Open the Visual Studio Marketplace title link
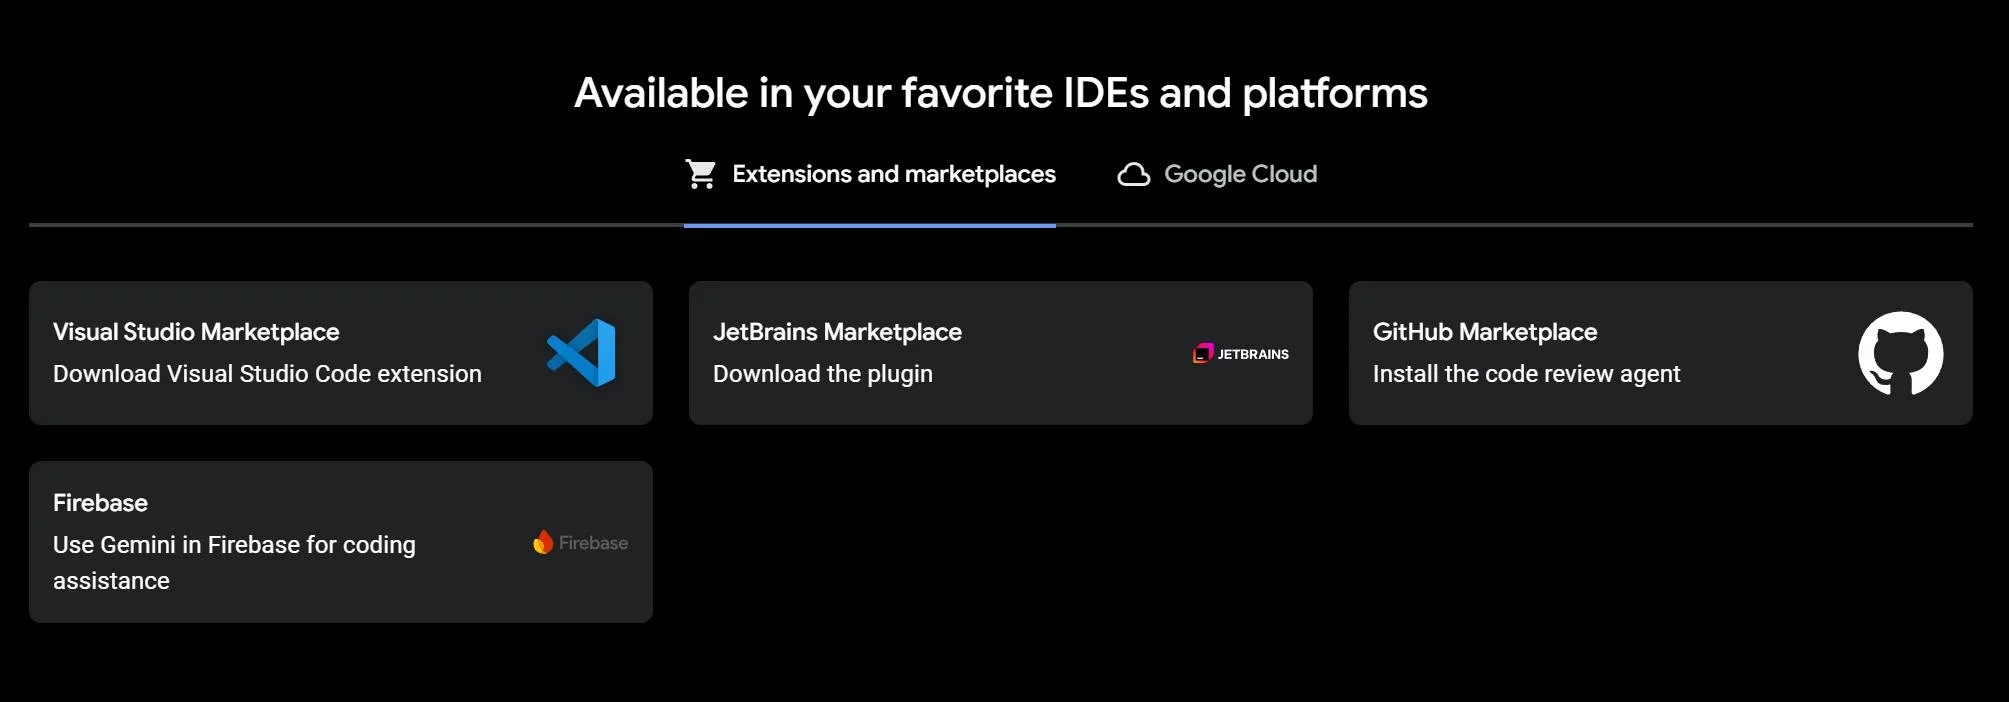The width and height of the screenshot is (2009, 702). (196, 332)
